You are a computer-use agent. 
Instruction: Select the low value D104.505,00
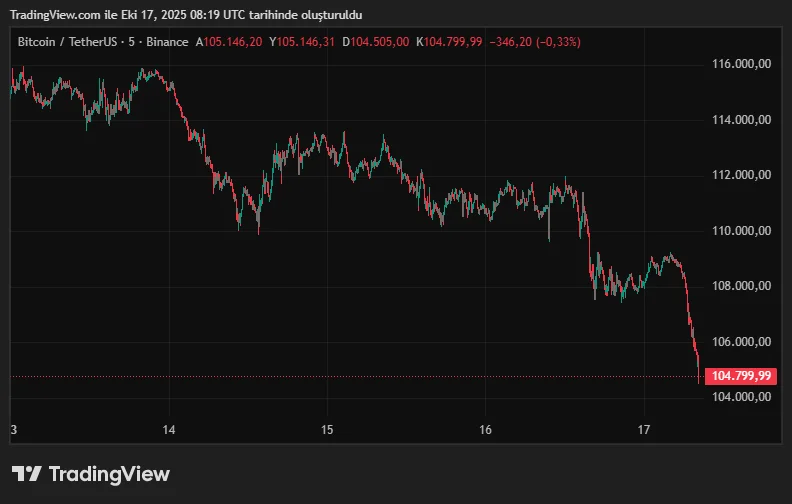click(x=376, y=42)
